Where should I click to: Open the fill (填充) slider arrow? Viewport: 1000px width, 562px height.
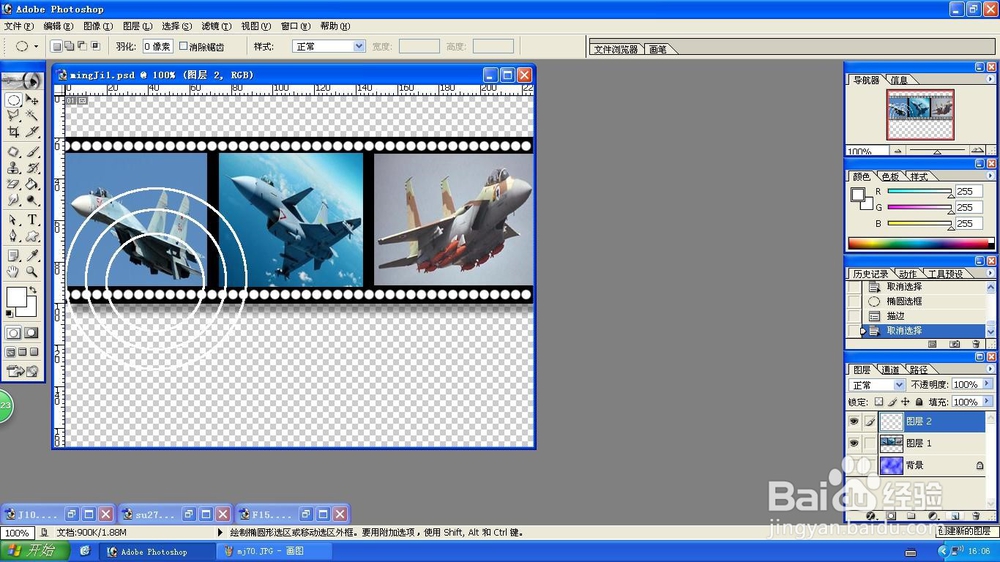click(987, 401)
